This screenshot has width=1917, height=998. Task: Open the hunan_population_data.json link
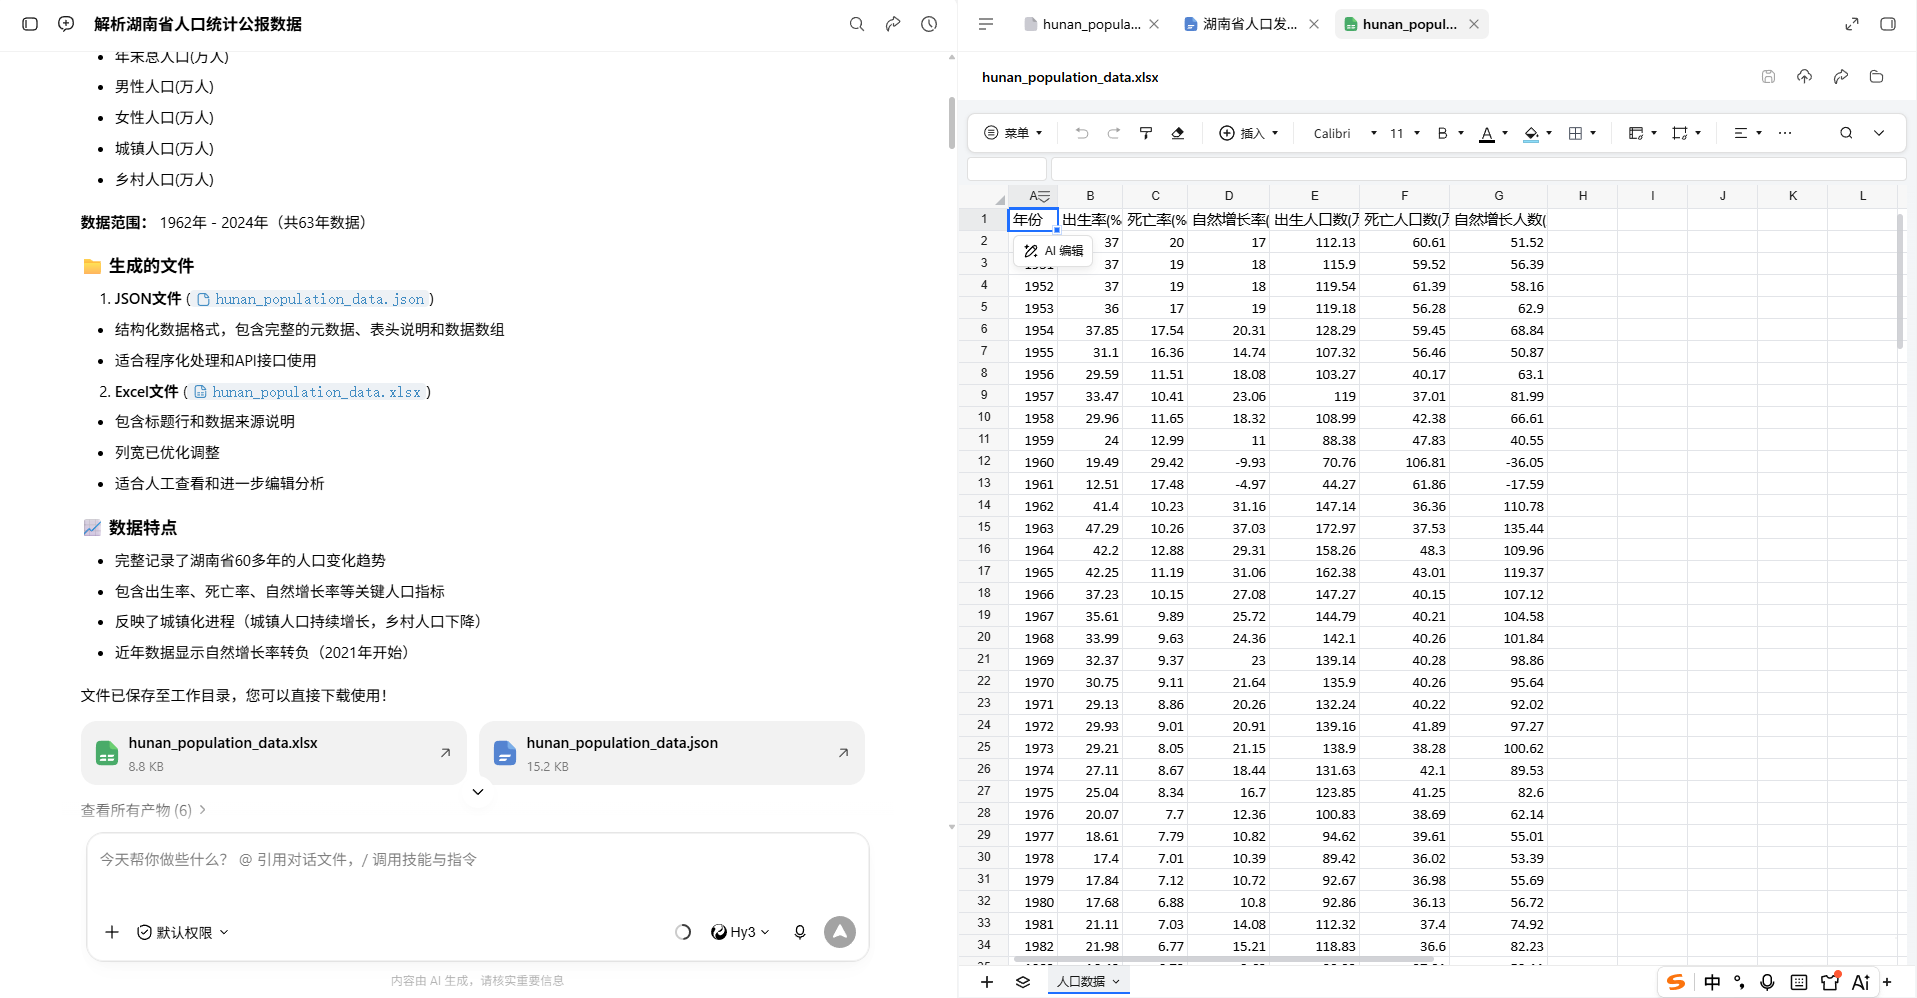[311, 299]
